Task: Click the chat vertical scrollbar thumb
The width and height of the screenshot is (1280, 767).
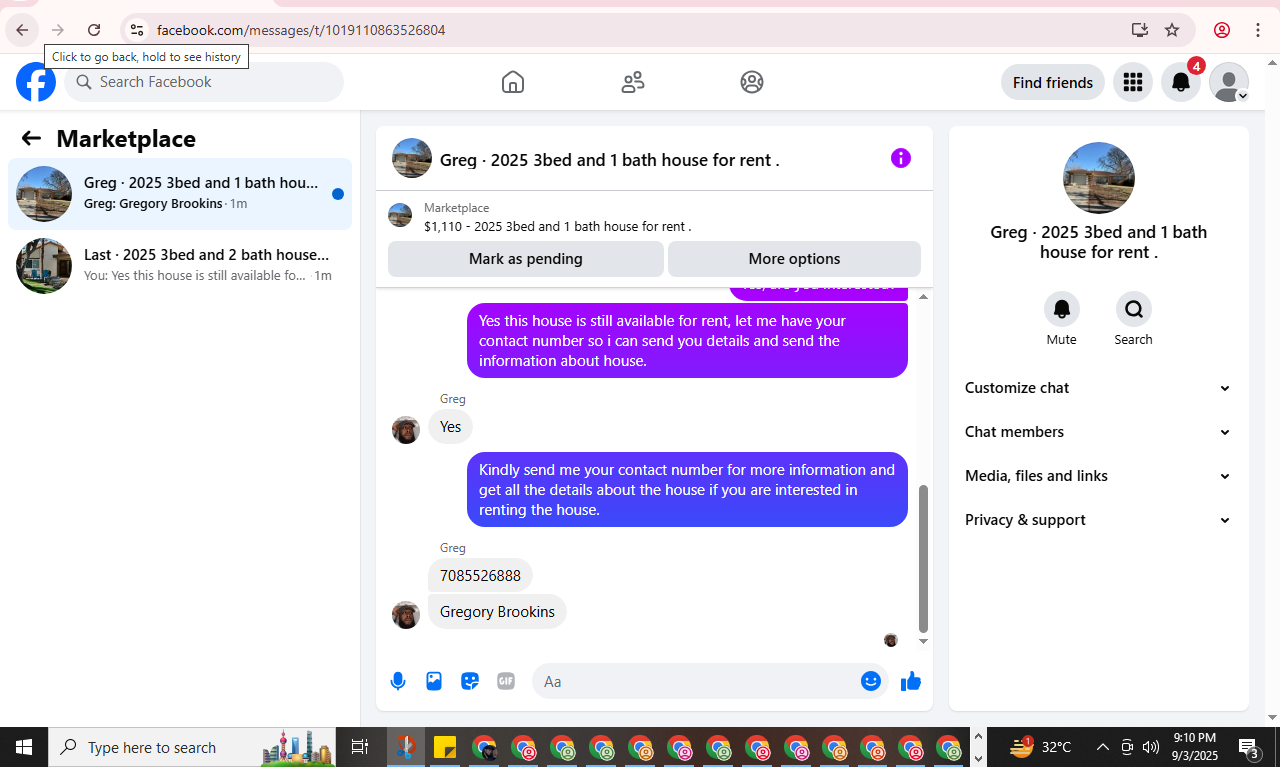Action: [923, 559]
